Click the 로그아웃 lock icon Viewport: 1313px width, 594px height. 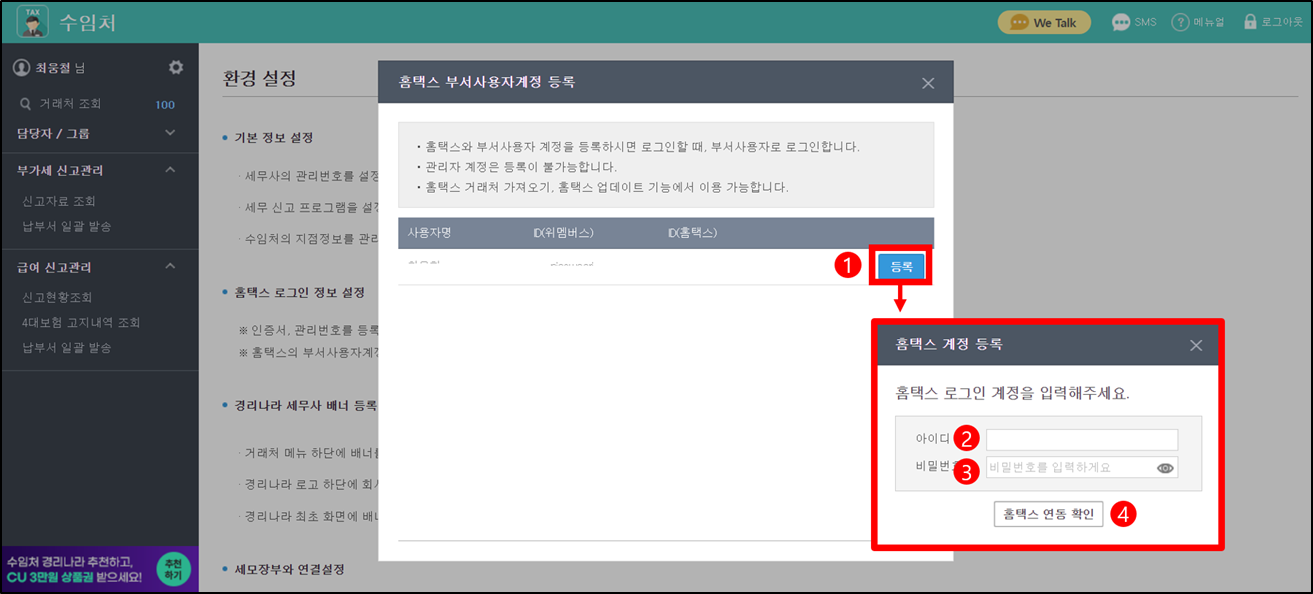click(x=1249, y=22)
